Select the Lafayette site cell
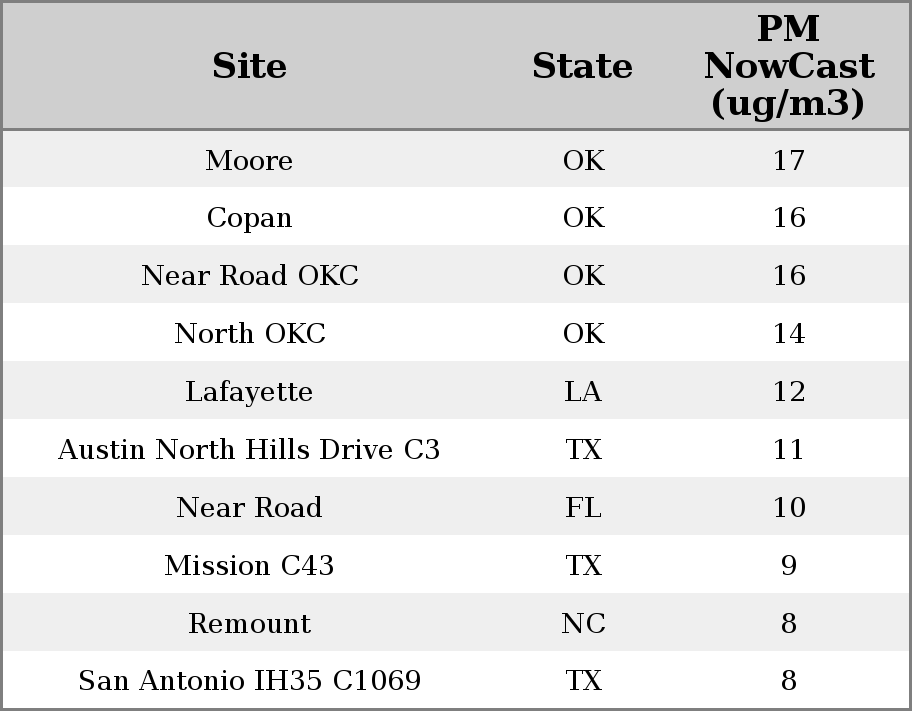Viewport: 912px width, 711px height. pos(249,392)
